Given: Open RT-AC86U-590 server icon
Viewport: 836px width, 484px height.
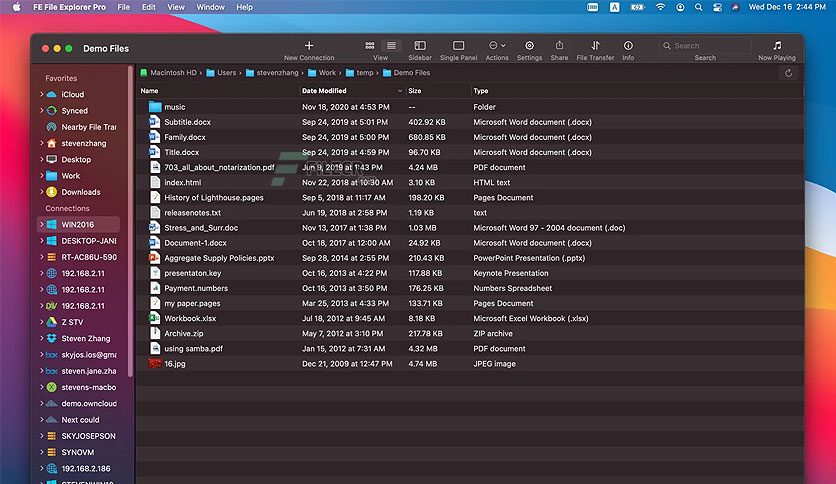Looking at the screenshot, I should [52, 257].
